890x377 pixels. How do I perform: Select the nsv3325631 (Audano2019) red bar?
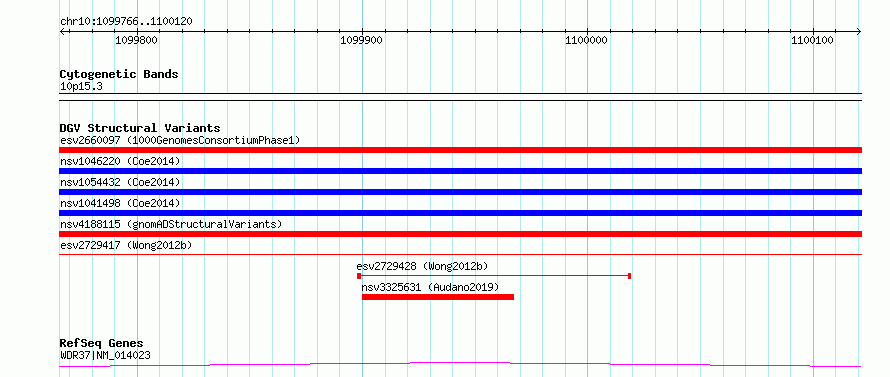pyautogui.click(x=438, y=297)
